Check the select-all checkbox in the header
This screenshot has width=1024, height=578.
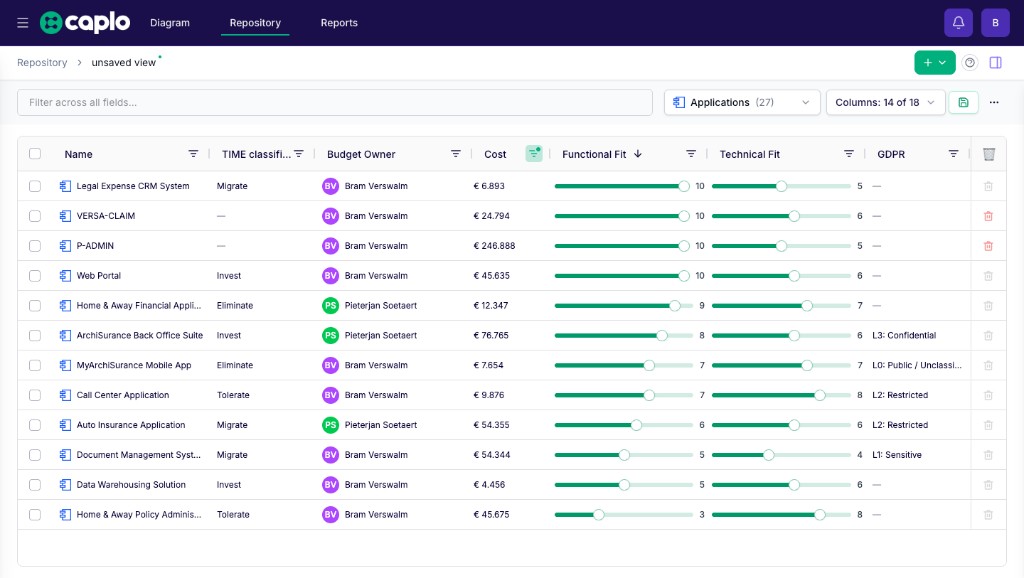pos(35,154)
